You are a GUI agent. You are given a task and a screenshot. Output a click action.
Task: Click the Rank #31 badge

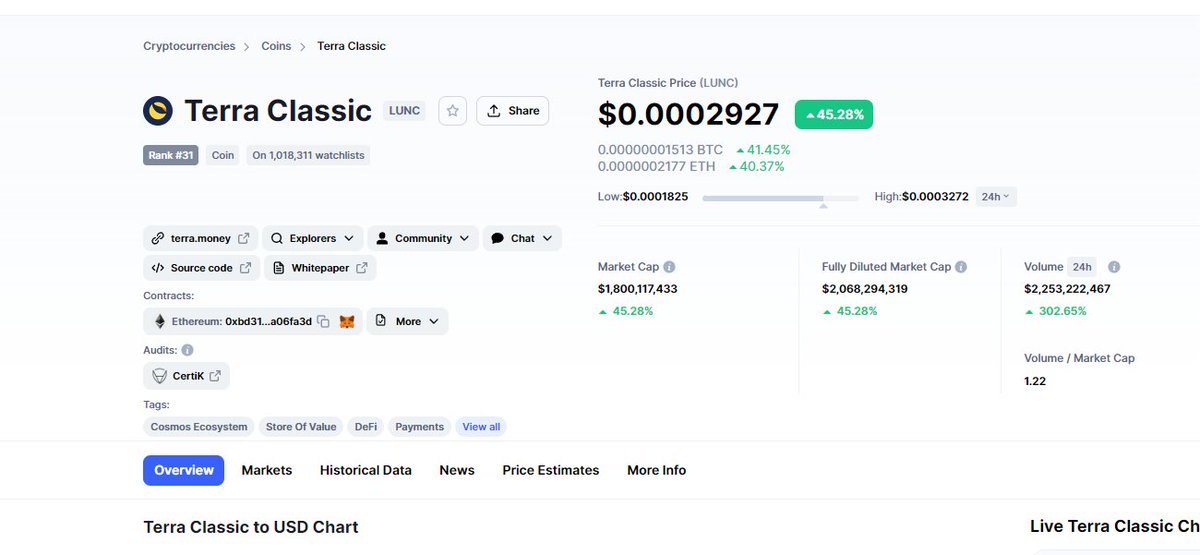tap(171, 155)
